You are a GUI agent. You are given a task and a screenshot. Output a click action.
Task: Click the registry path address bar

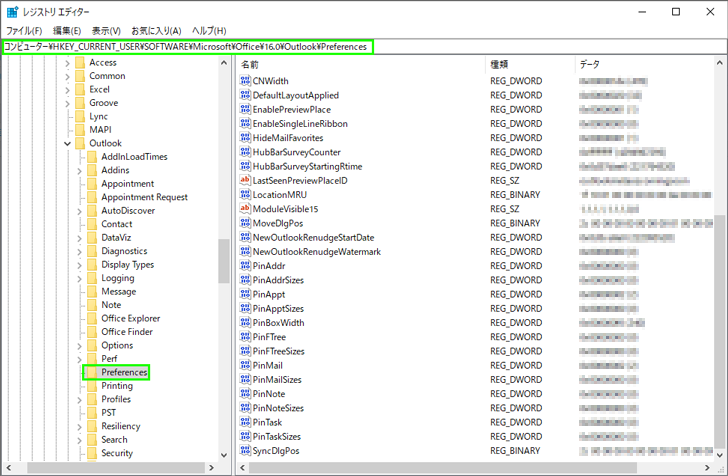click(x=364, y=47)
